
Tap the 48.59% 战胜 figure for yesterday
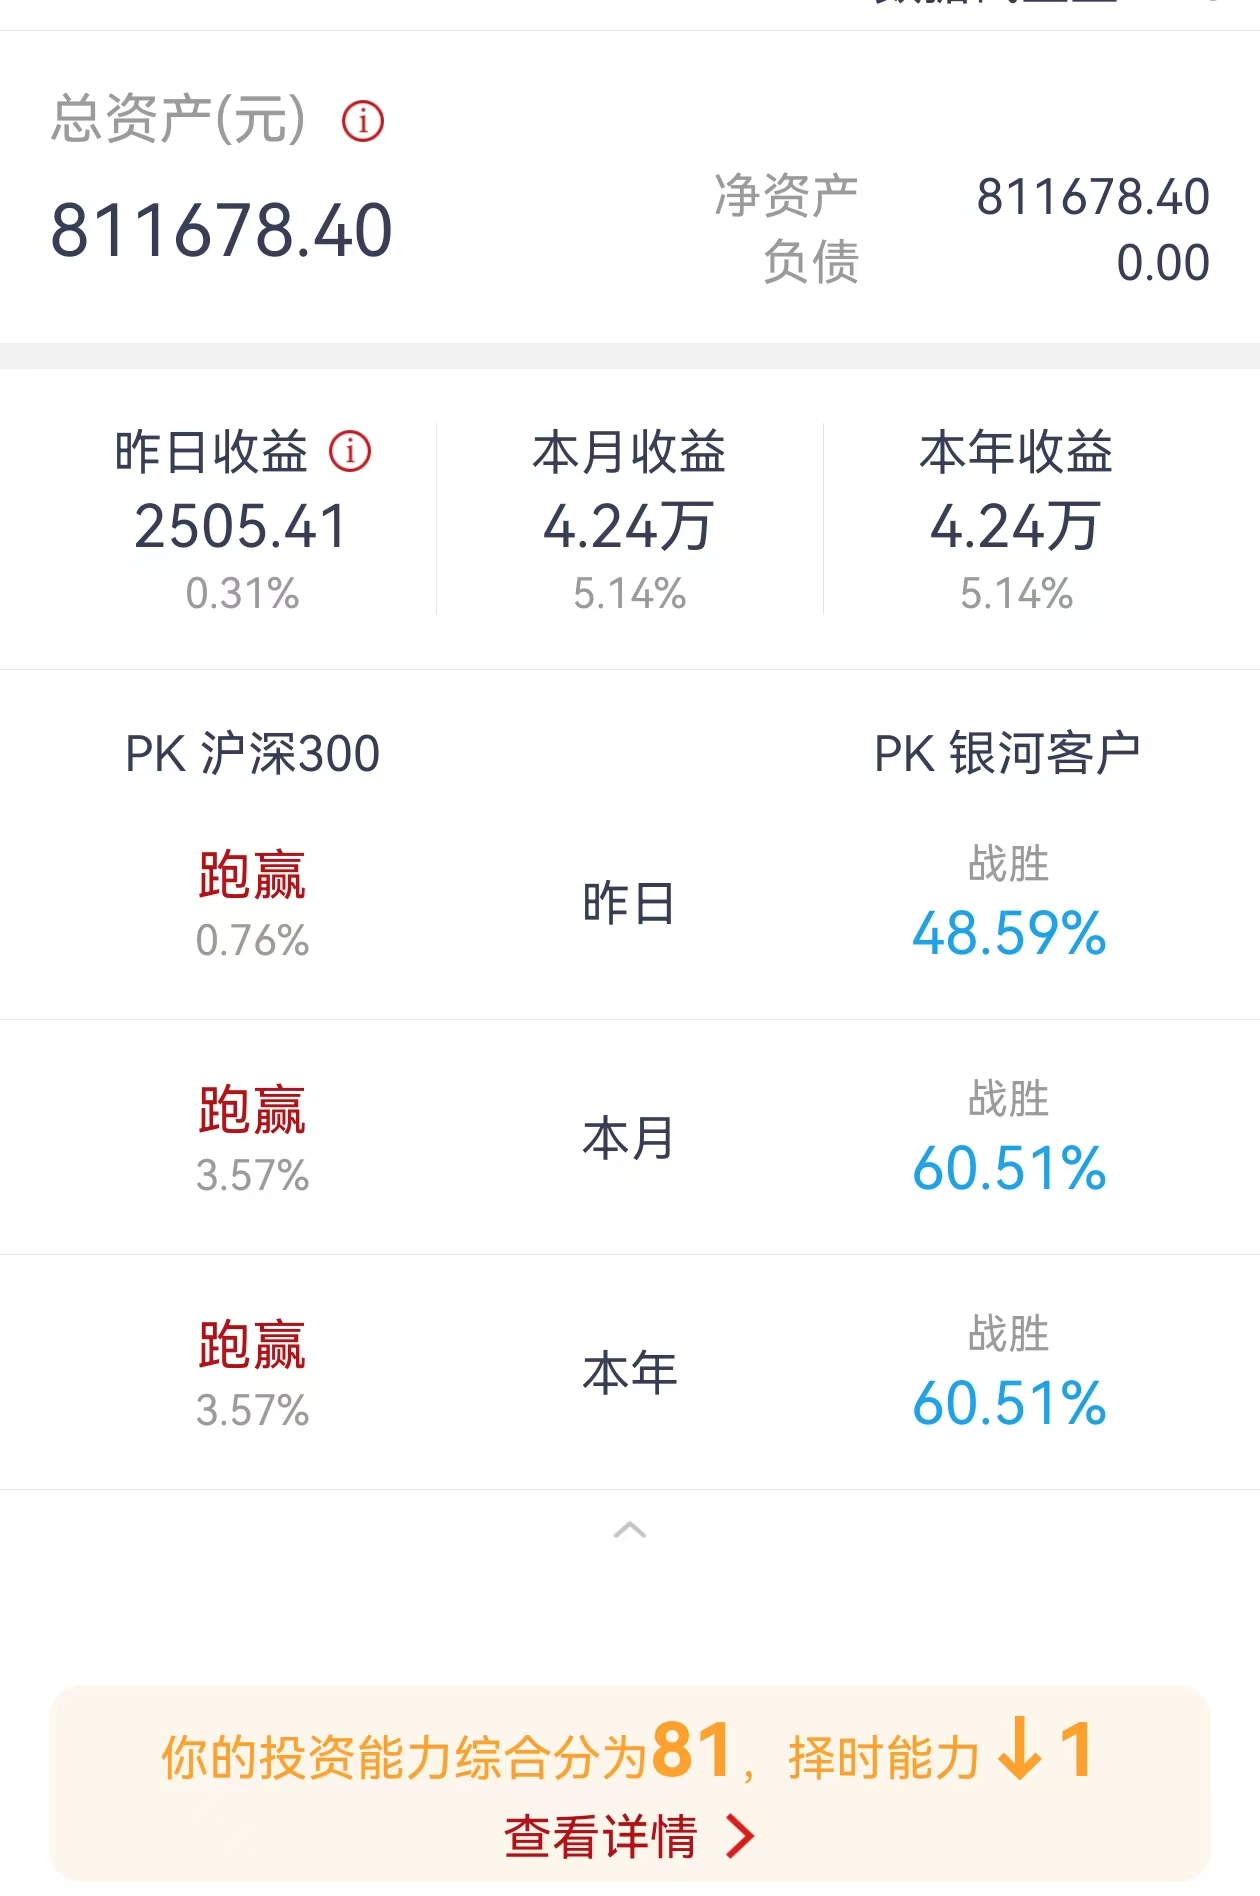1009,933
